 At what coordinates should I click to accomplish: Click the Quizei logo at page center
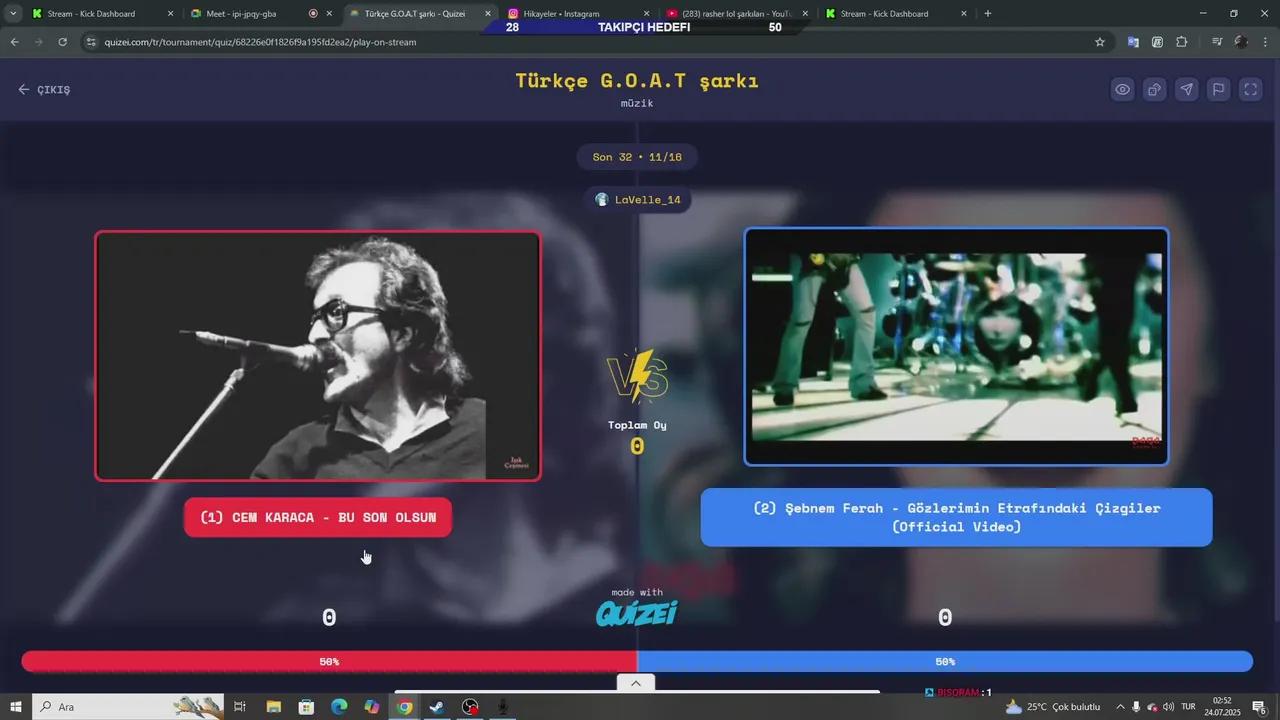pos(637,612)
